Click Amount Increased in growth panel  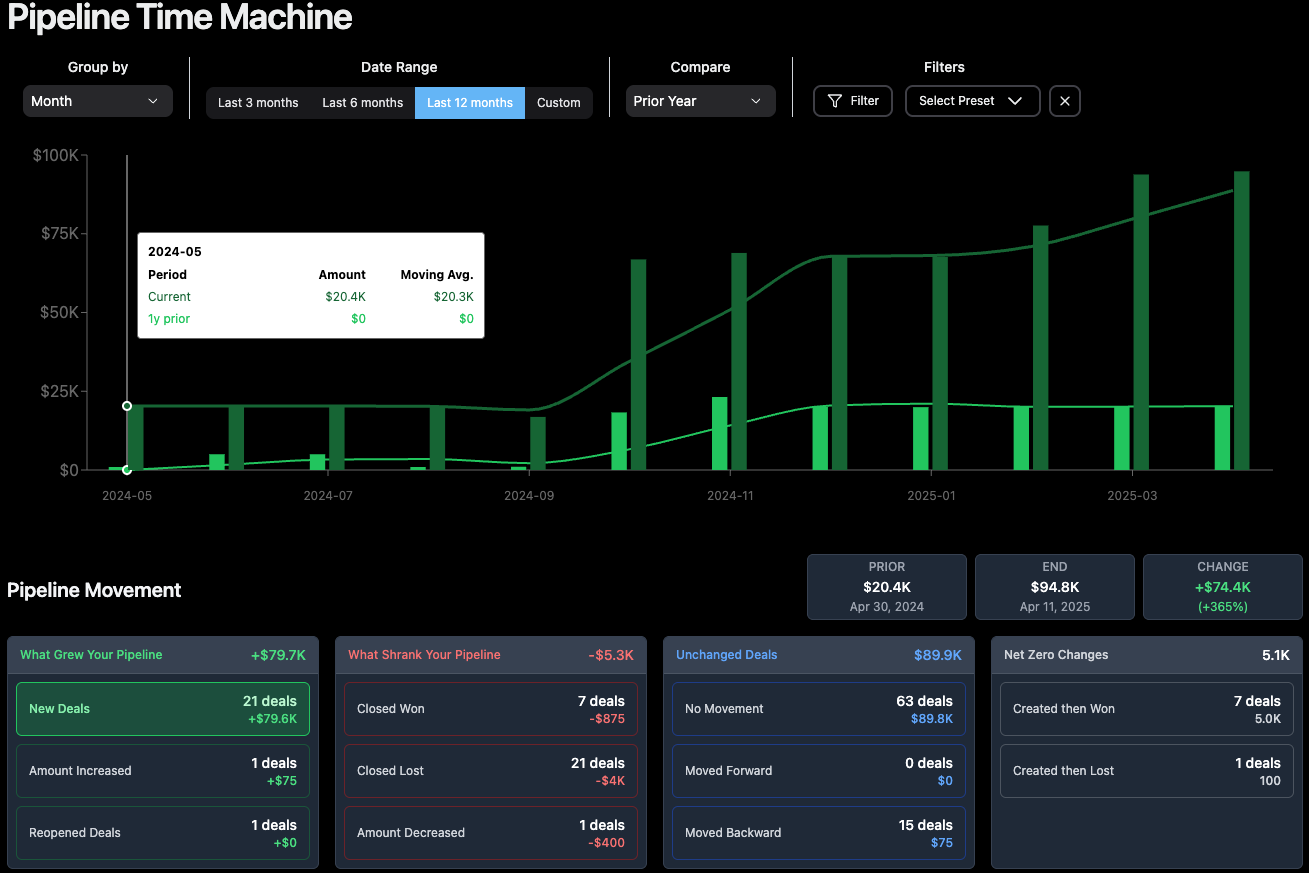(x=162, y=771)
